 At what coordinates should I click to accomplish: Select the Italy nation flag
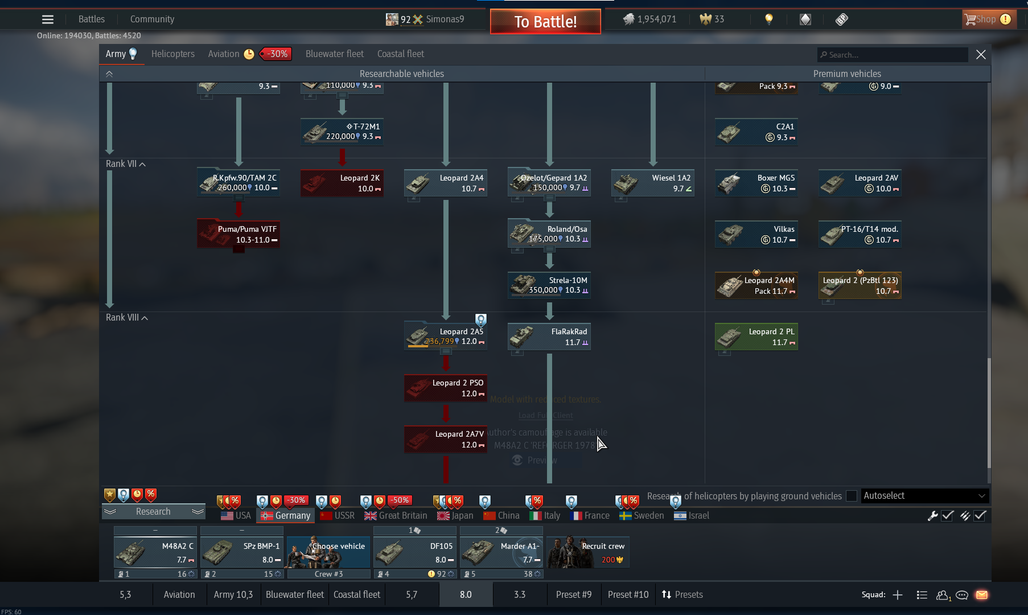[536, 515]
